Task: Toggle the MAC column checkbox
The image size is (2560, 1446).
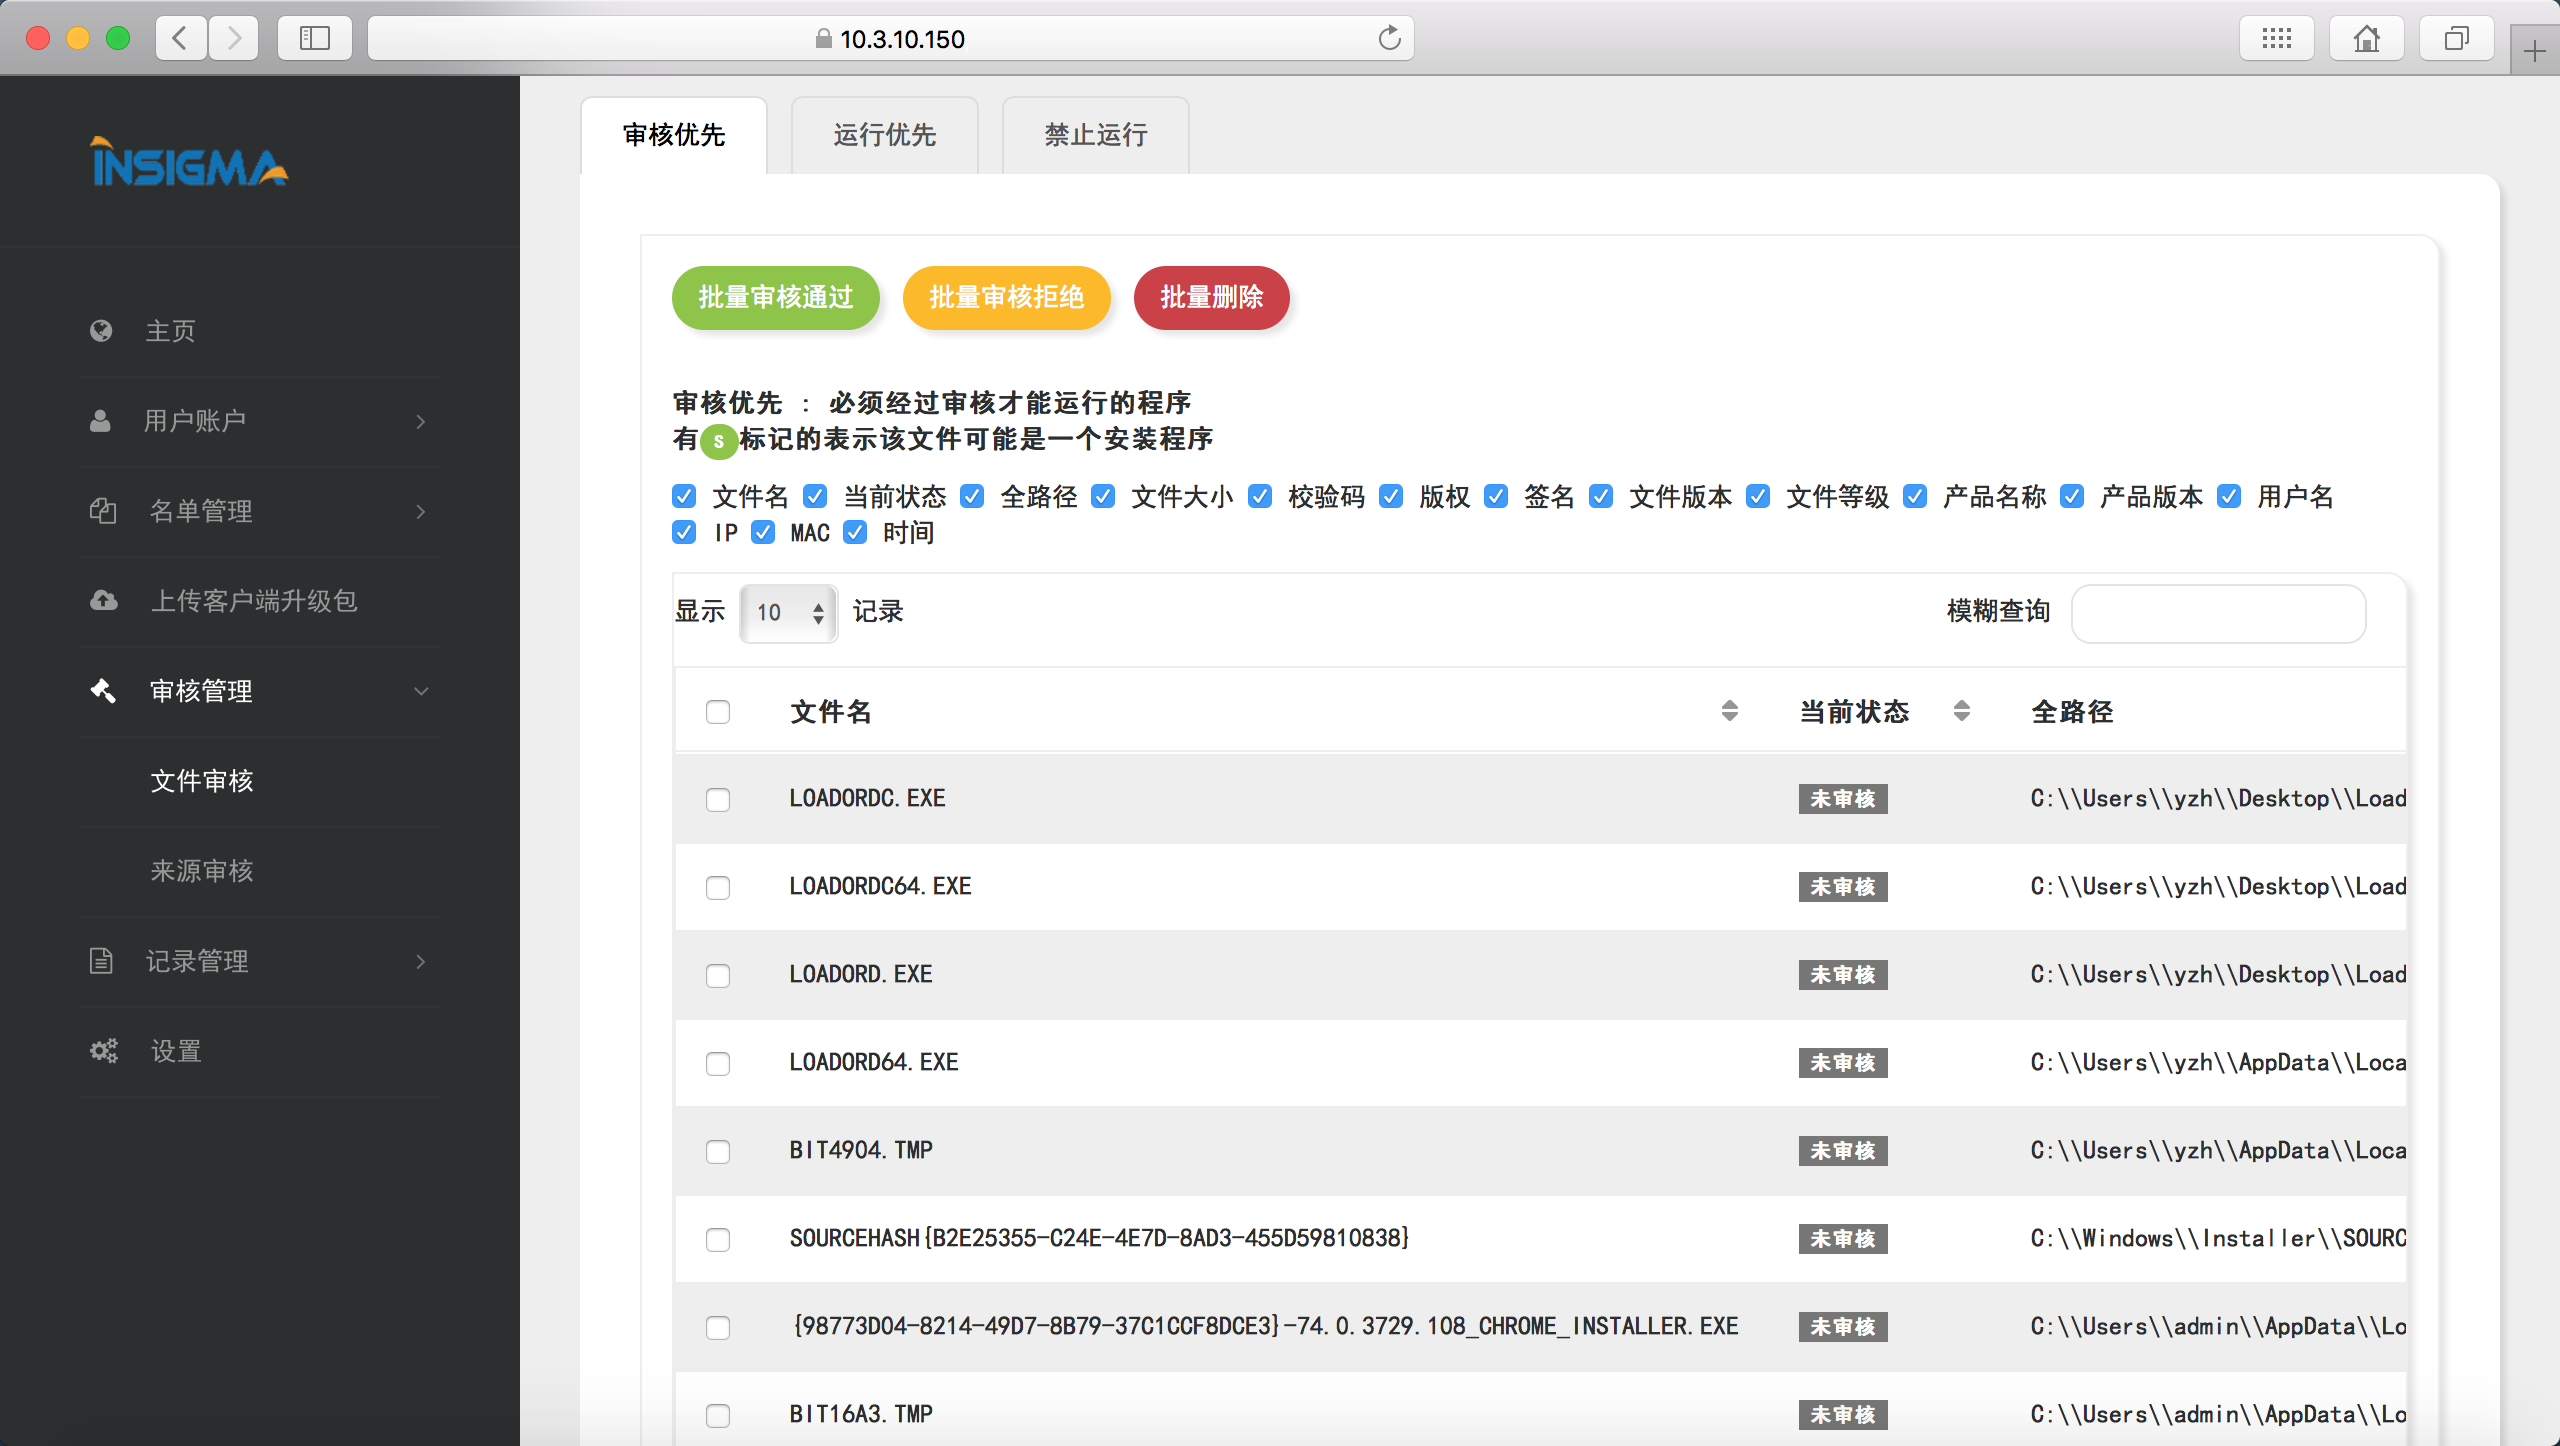Action: click(x=763, y=533)
